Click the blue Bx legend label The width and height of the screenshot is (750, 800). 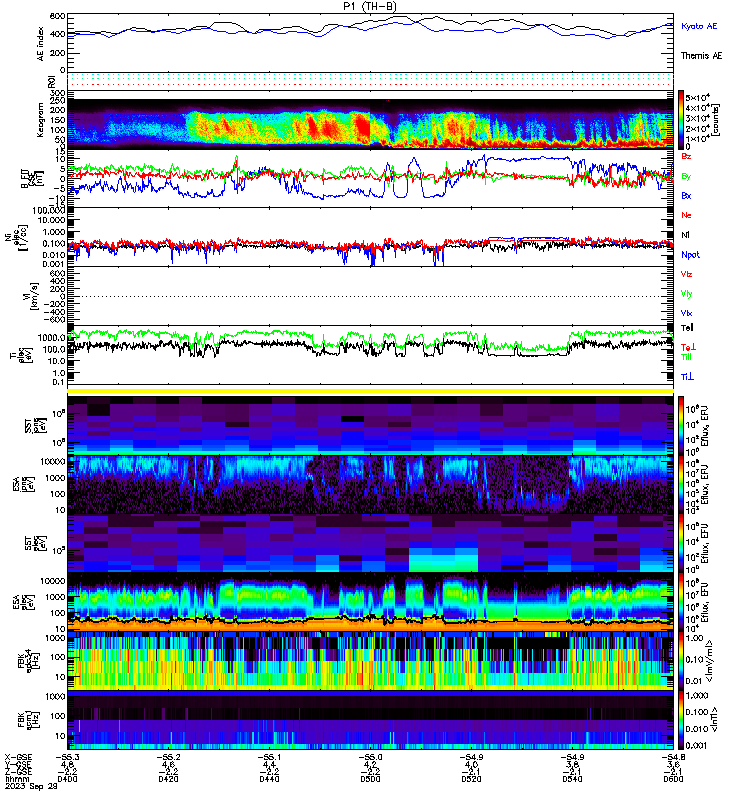pos(686,196)
